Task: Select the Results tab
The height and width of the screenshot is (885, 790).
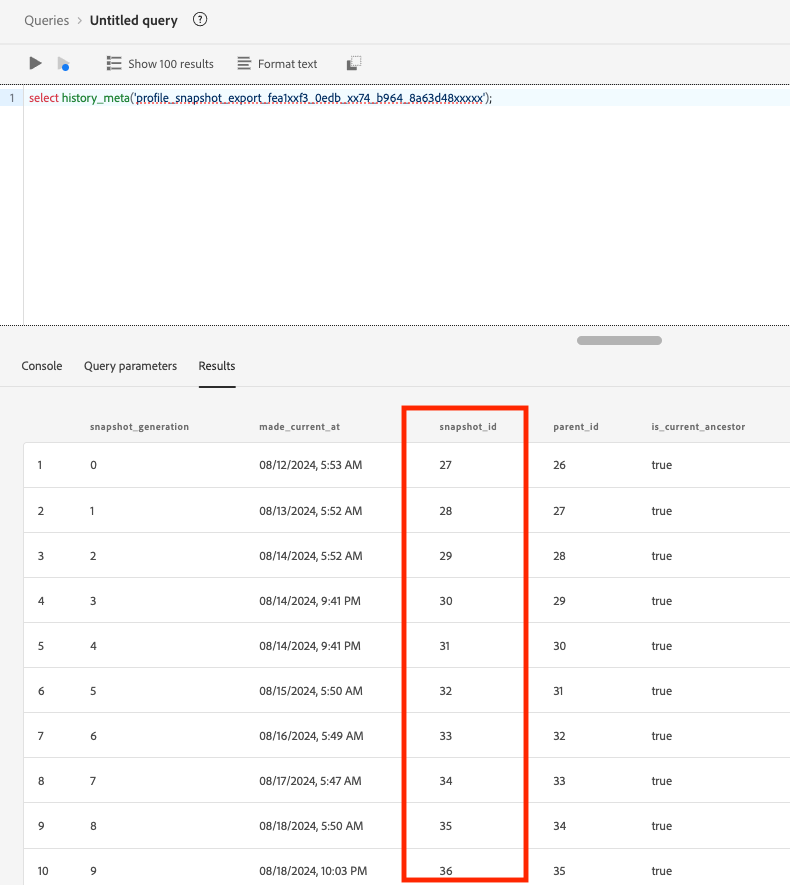Action: 217,366
